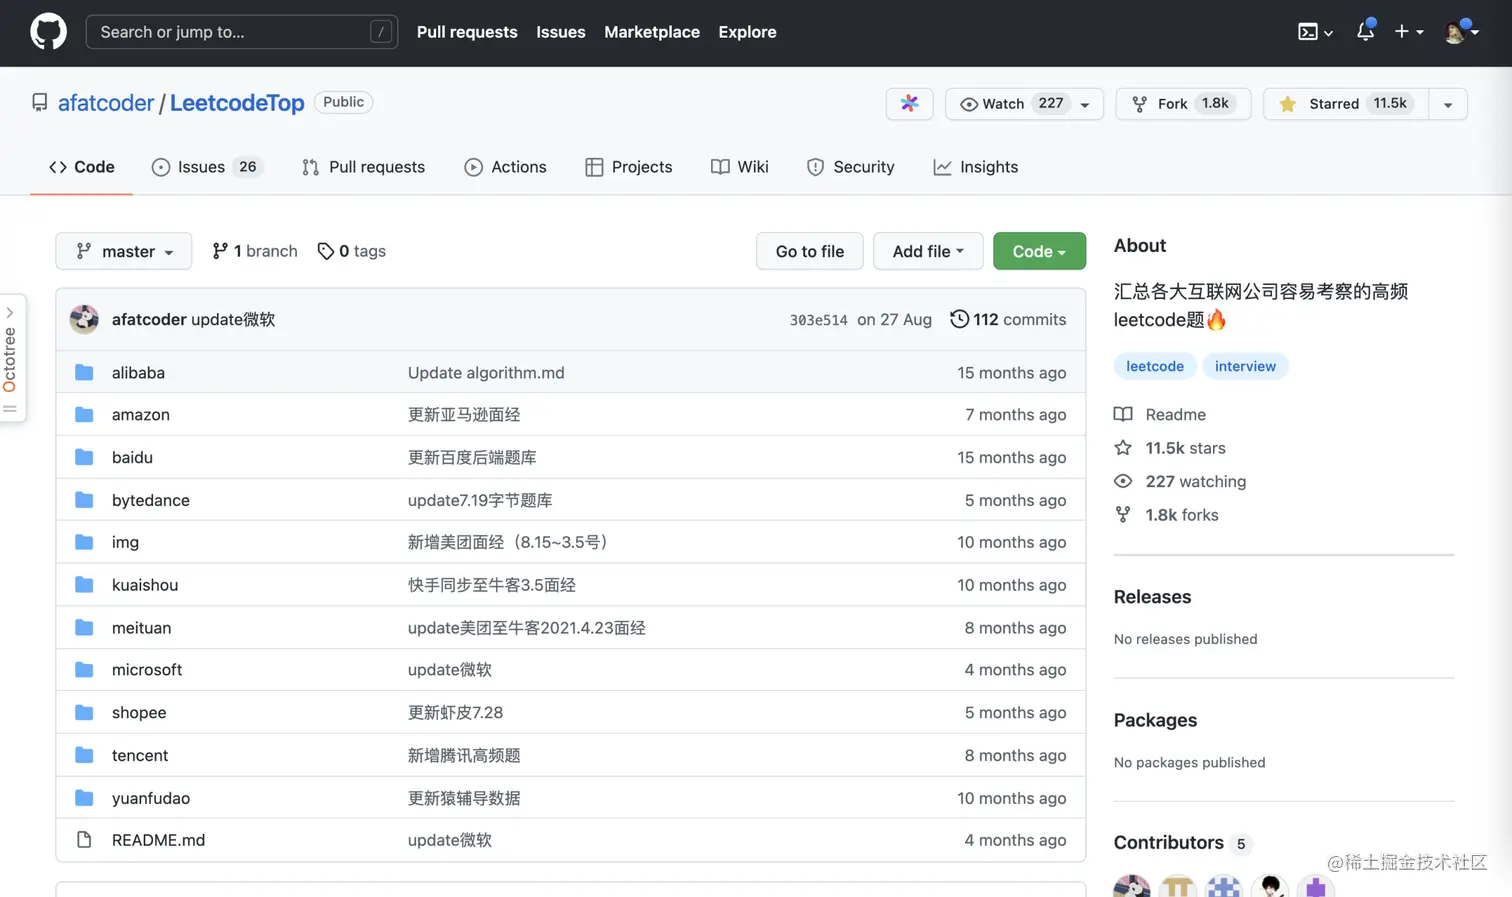Screen dimensions: 1512x897
Task: Toggle the Starred button
Action: [1346, 104]
